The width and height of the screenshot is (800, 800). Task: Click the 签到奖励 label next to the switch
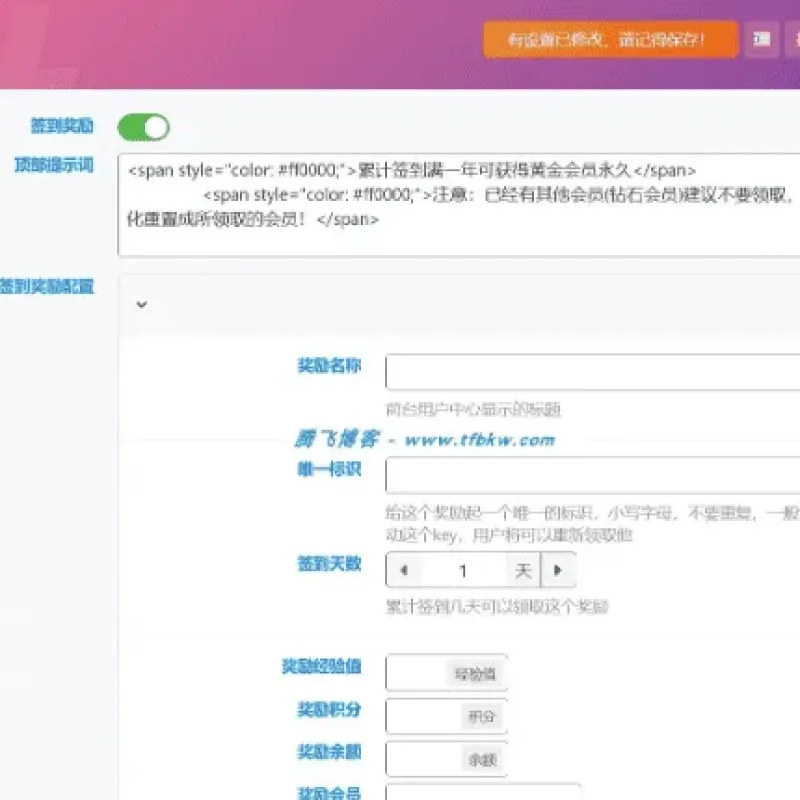62,125
